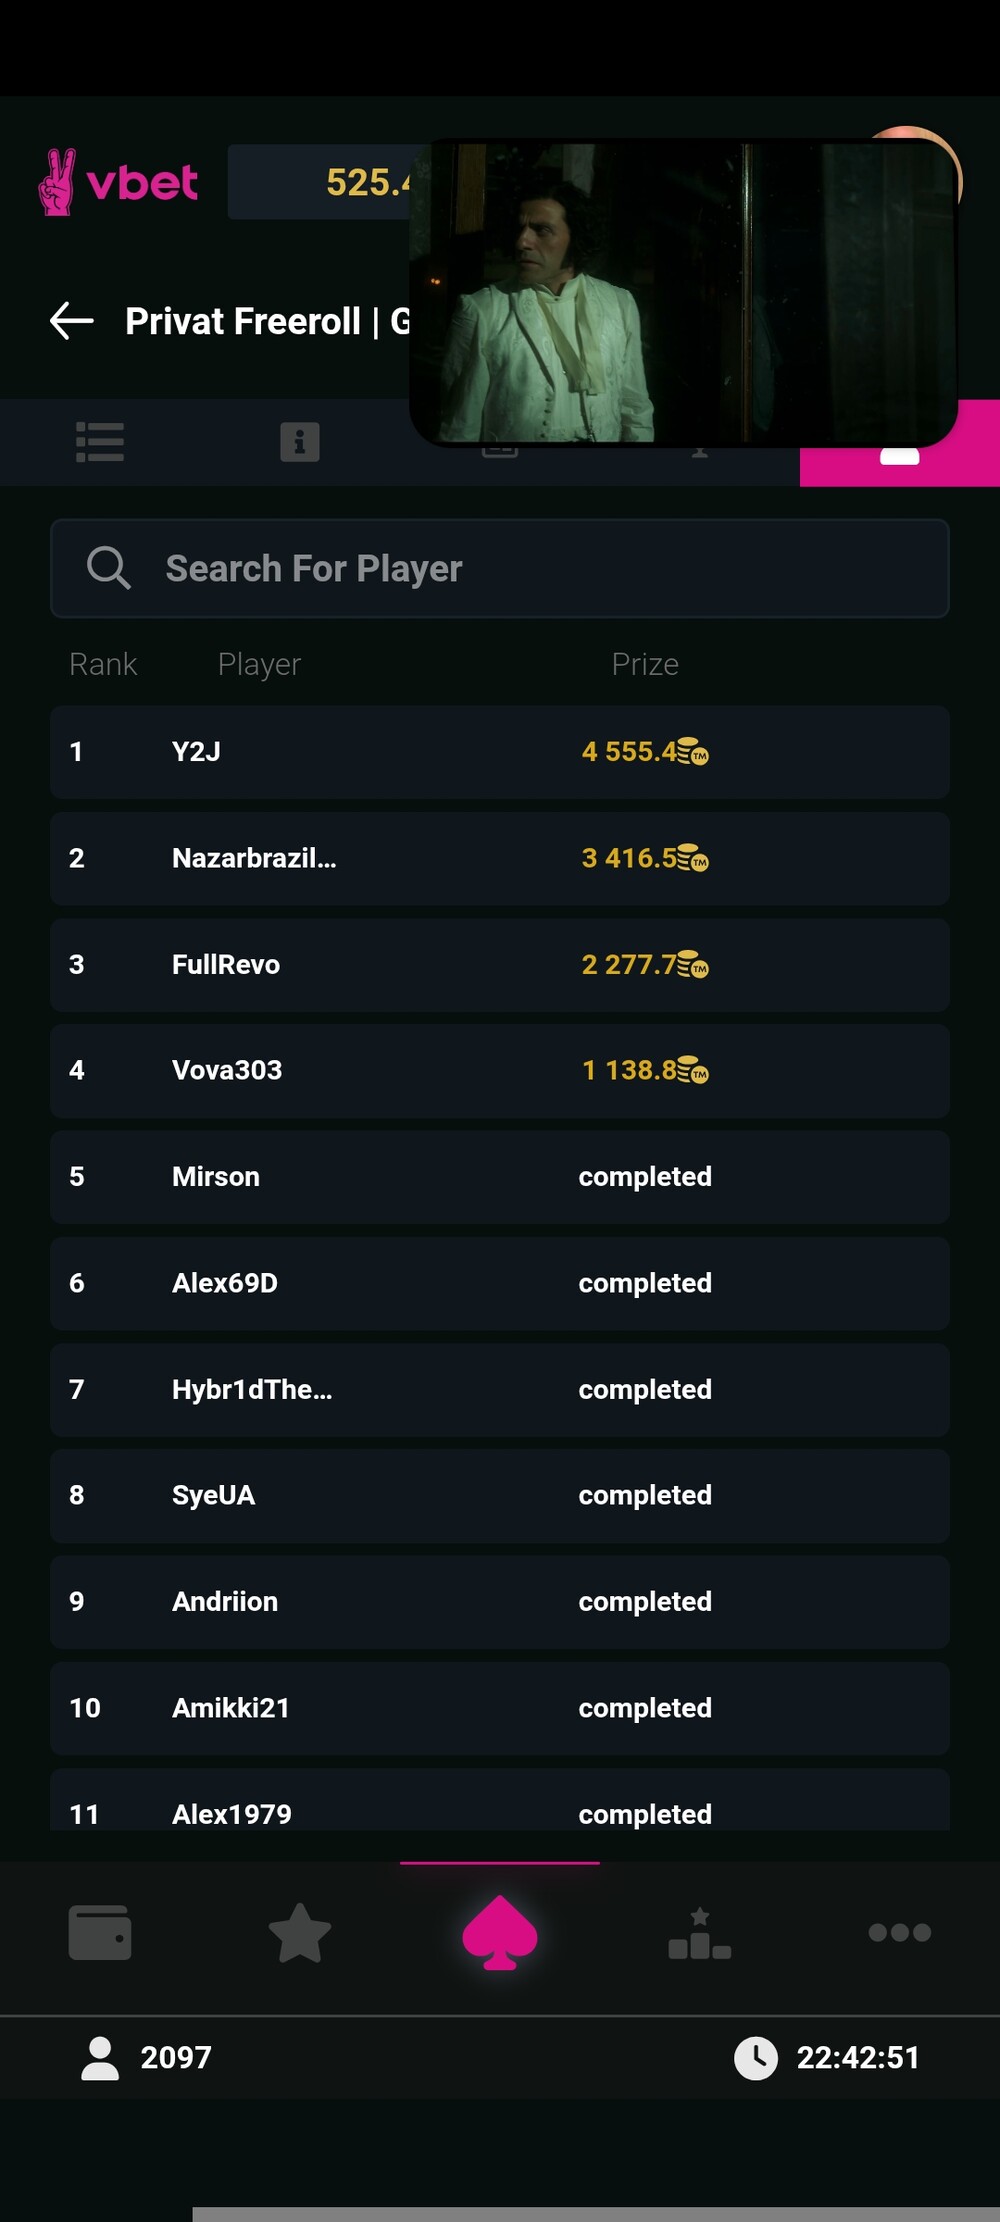The height and width of the screenshot is (2222, 1000).
Task: Open the leaderboard podium icon
Action: coord(700,1934)
